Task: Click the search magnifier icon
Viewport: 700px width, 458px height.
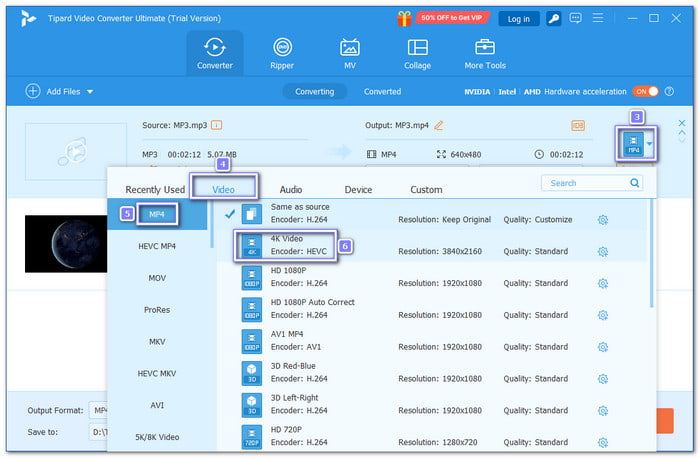Action: (634, 183)
